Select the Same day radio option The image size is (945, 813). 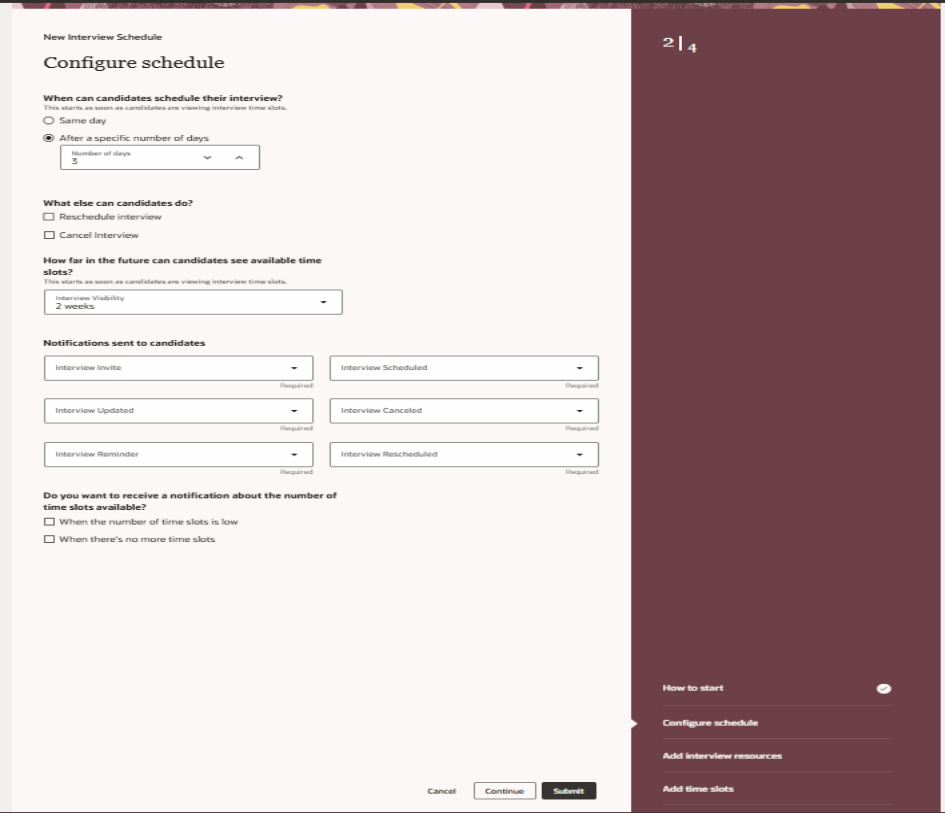(x=49, y=121)
